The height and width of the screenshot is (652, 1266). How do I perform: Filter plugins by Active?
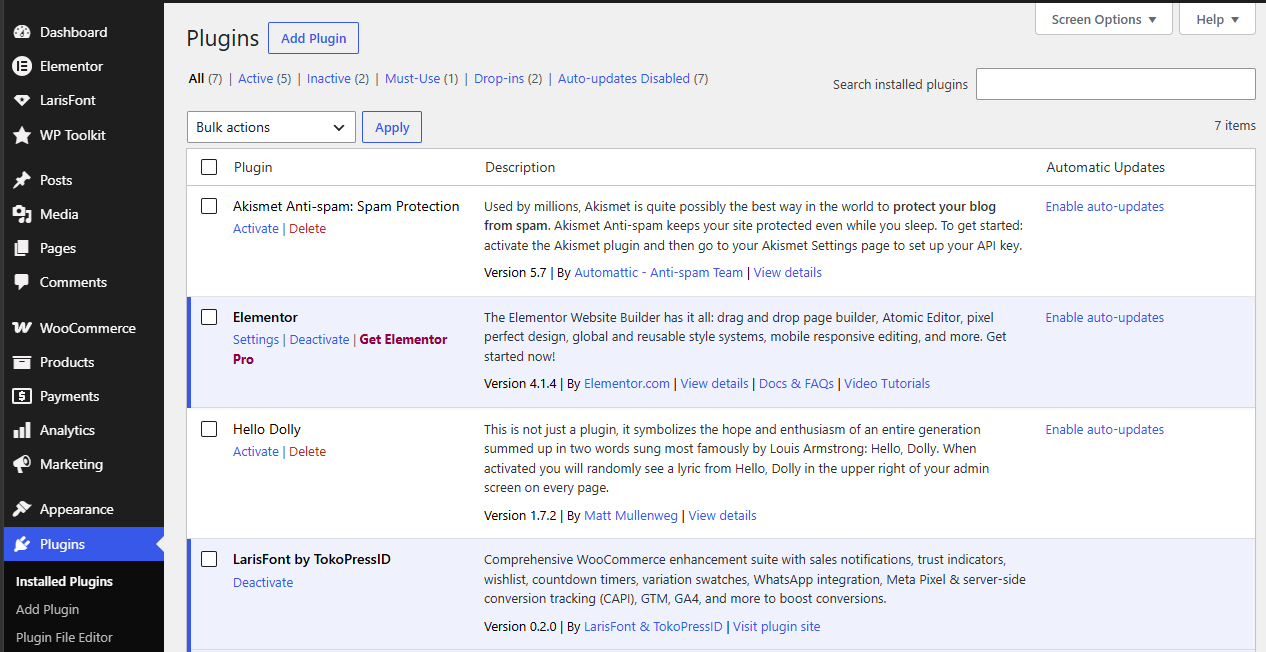(x=255, y=78)
